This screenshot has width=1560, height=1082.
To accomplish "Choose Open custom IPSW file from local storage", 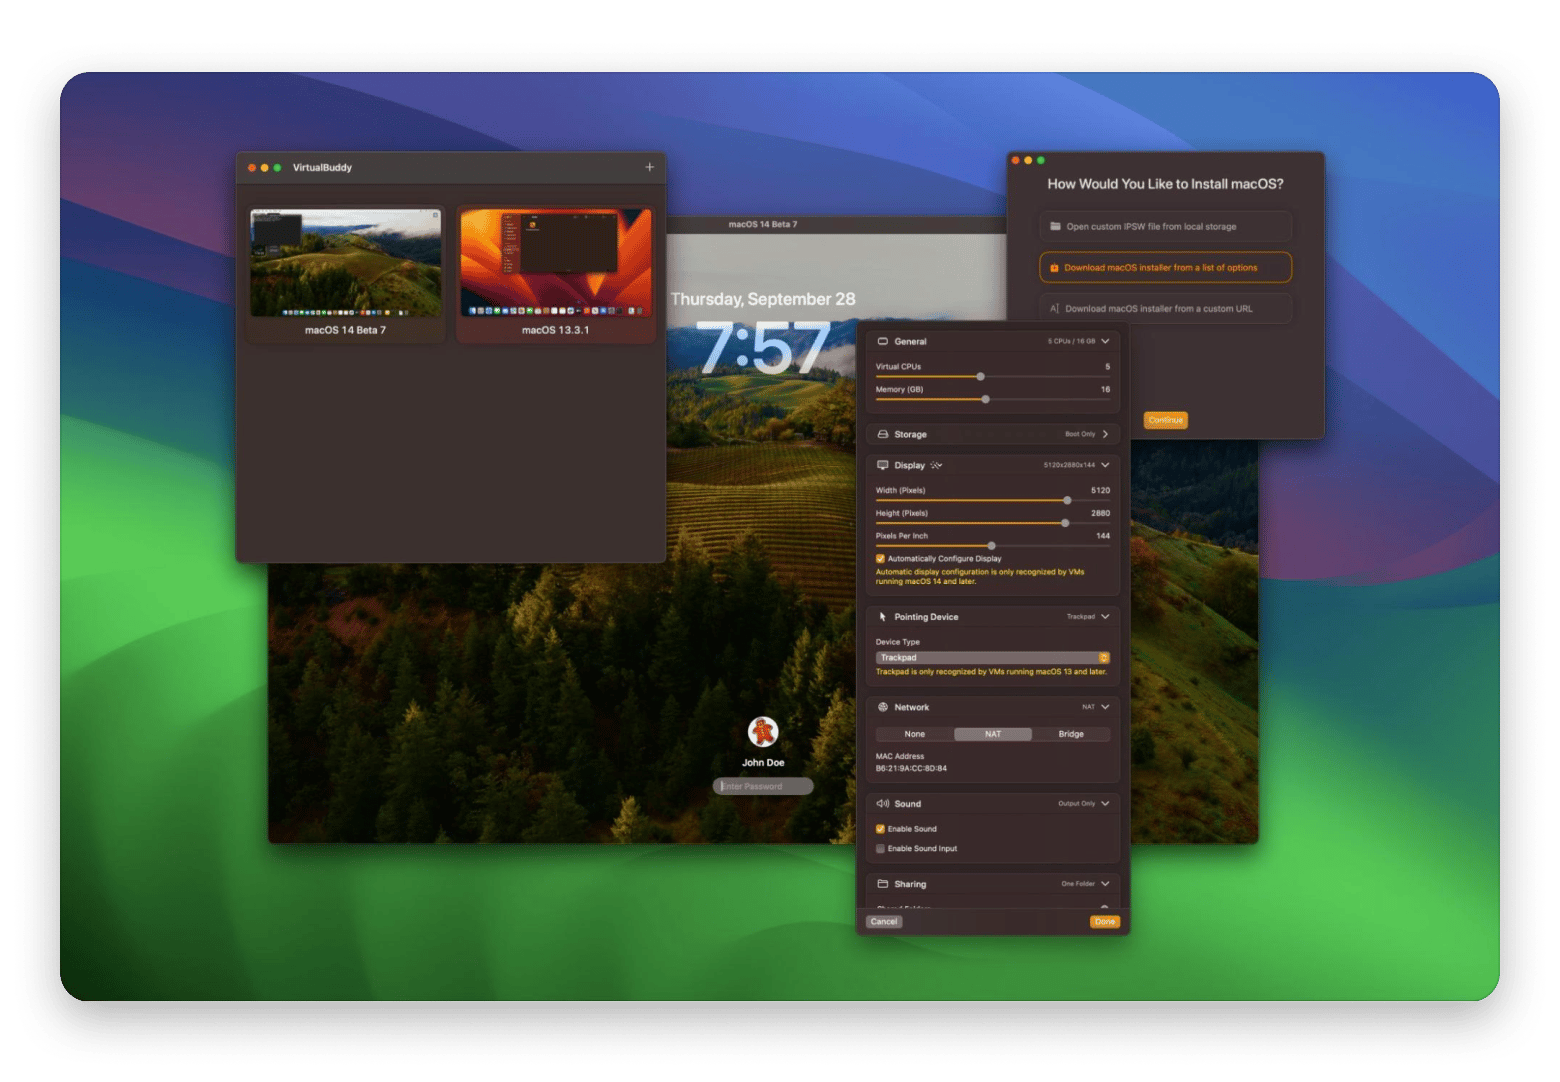I will point(1165,227).
